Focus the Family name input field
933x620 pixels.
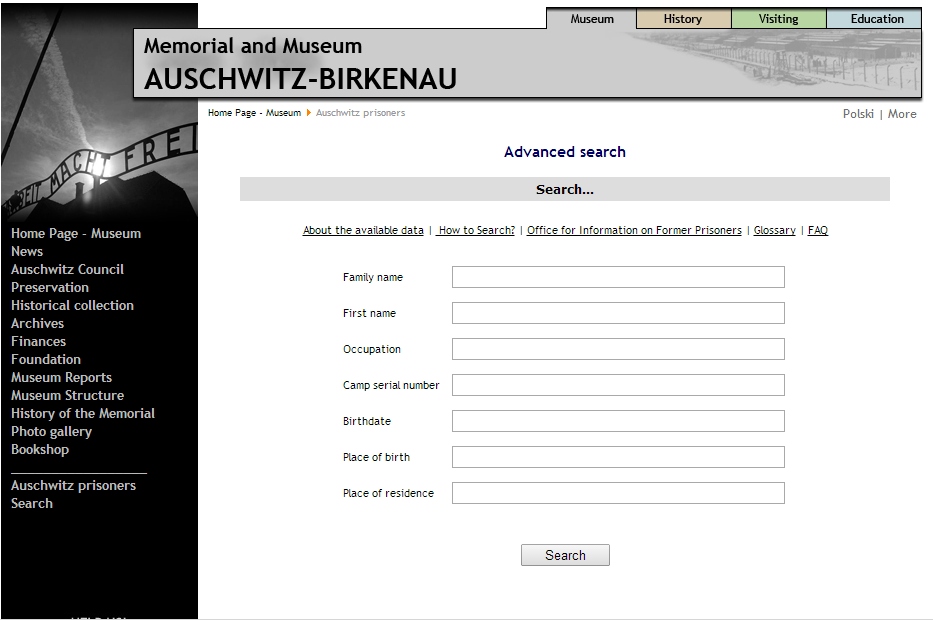[x=618, y=277]
